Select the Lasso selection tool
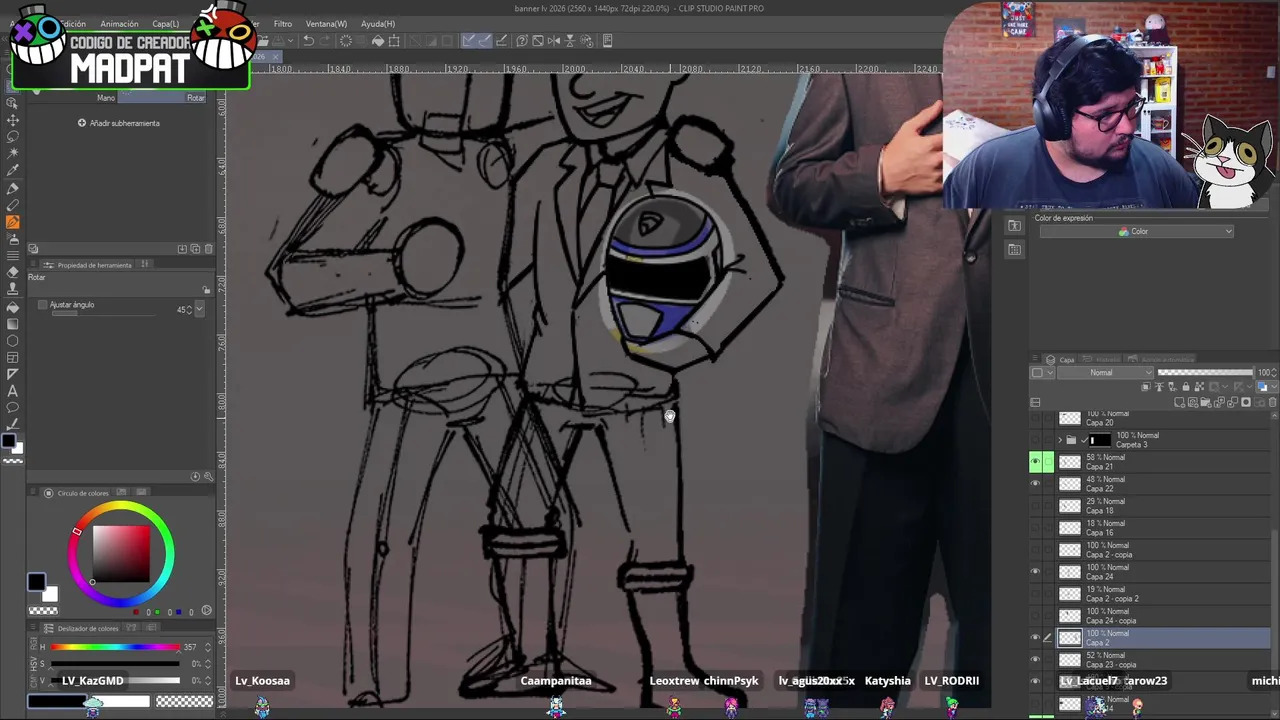1280x720 pixels. point(12,137)
